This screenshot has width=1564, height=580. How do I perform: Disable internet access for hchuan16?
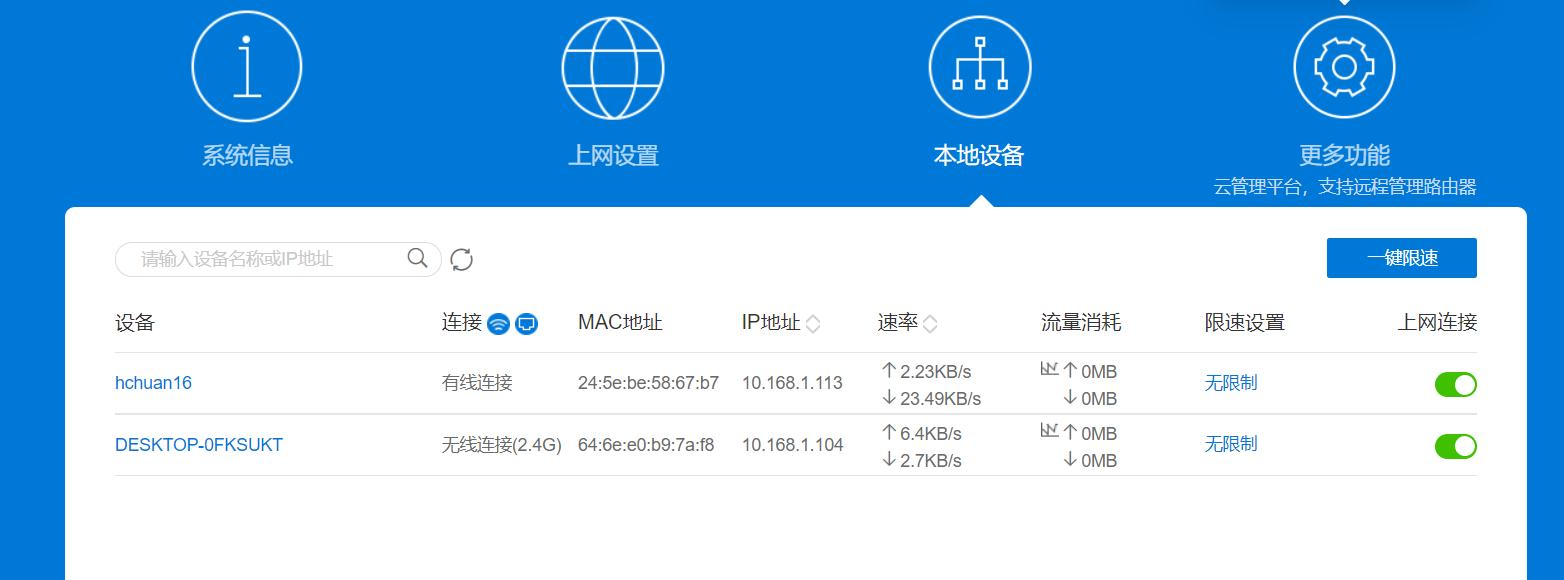tap(1456, 384)
